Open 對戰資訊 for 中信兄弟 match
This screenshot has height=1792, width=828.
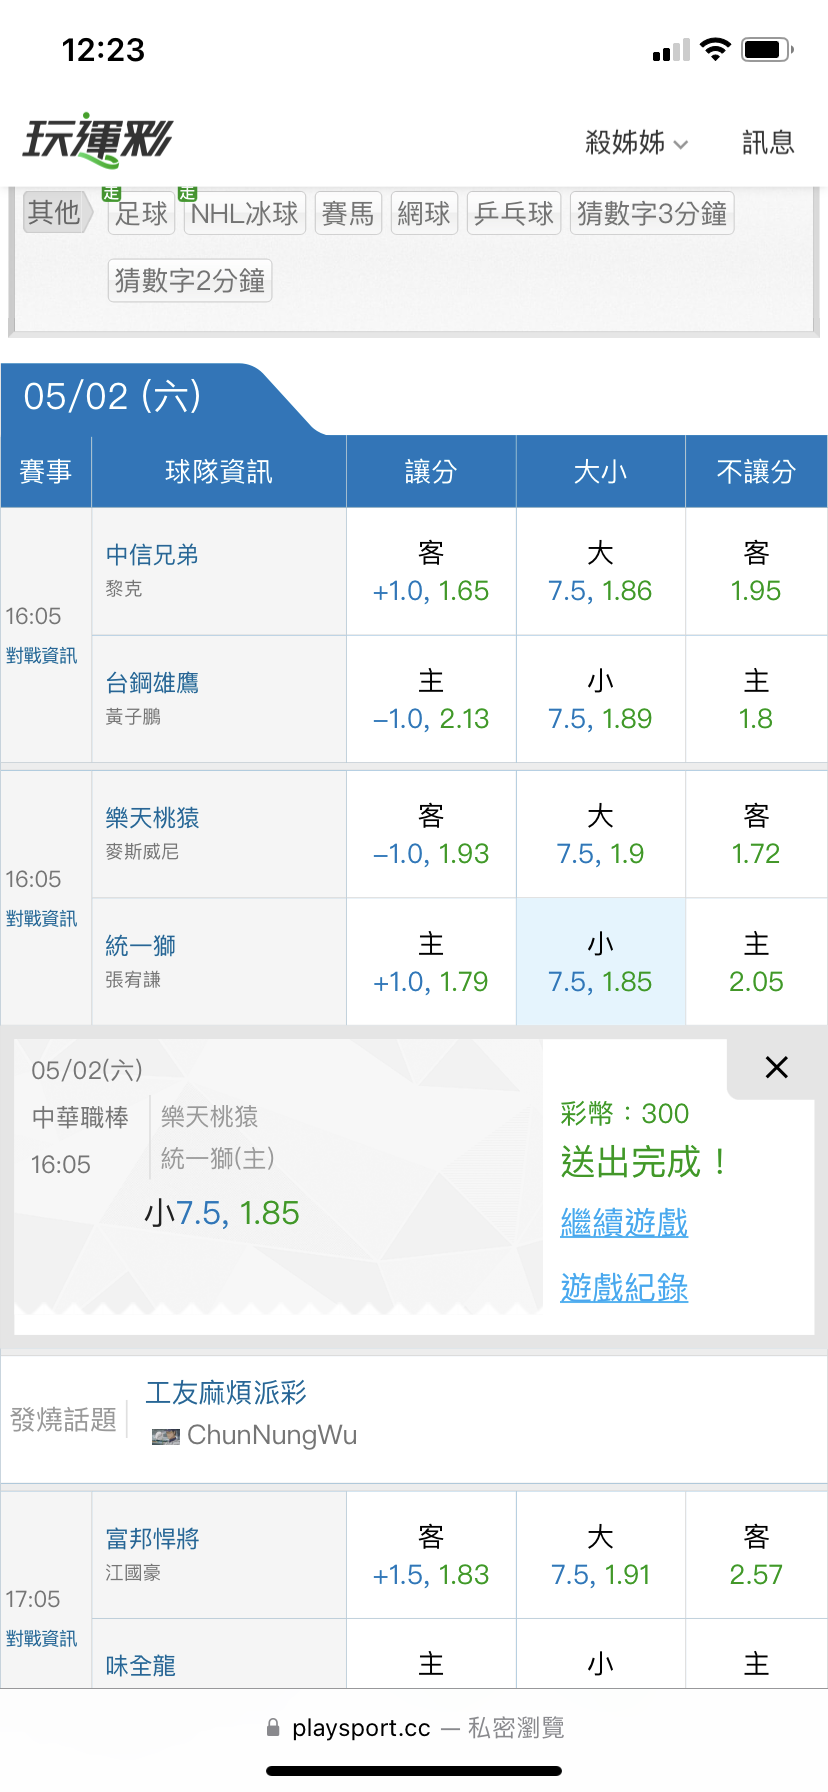(41, 655)
